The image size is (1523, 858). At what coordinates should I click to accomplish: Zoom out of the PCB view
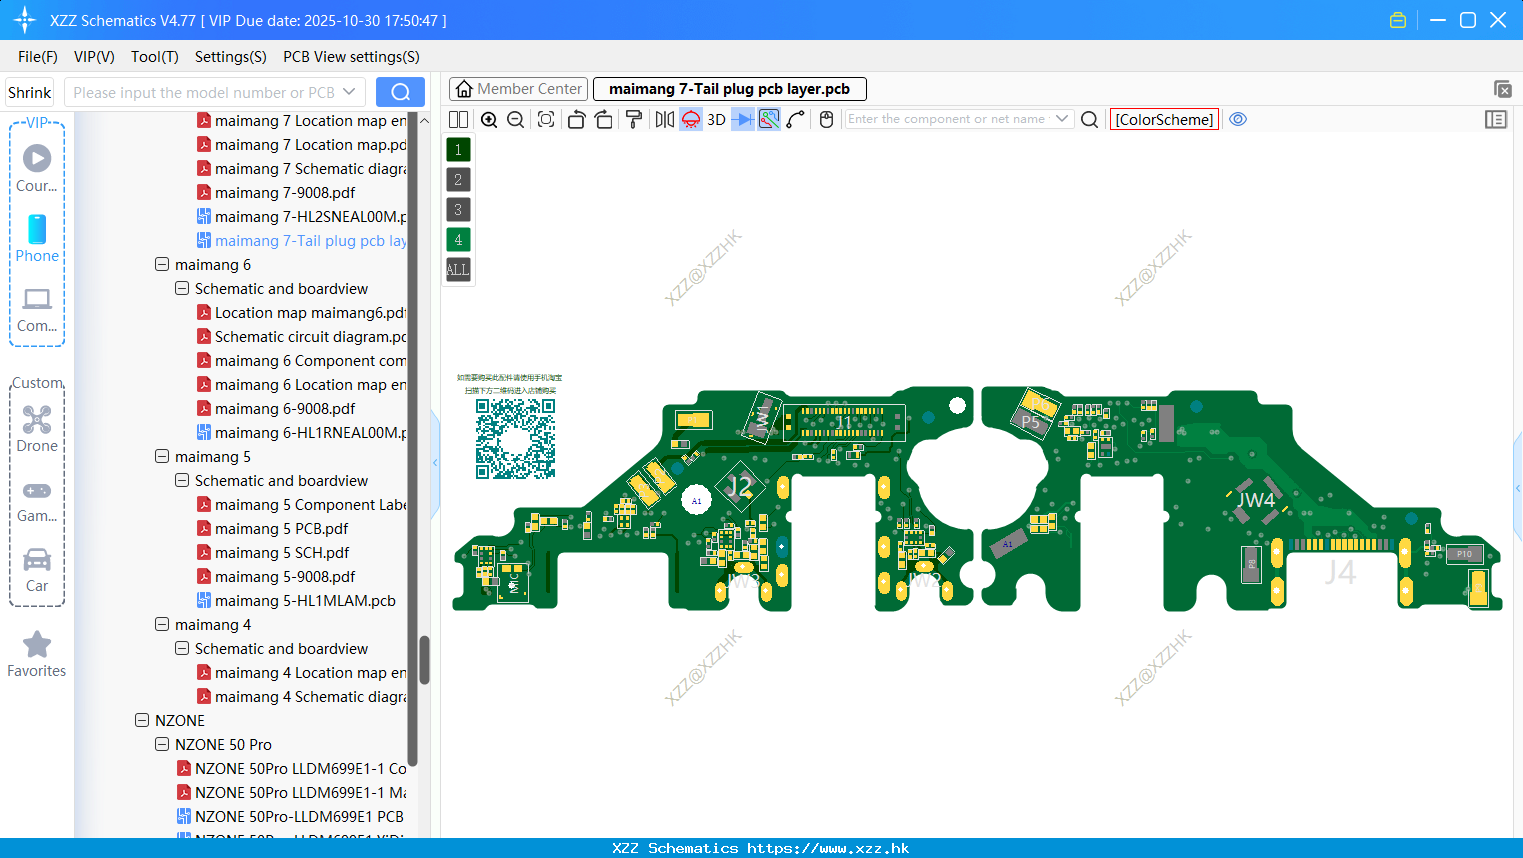point(516,119)
